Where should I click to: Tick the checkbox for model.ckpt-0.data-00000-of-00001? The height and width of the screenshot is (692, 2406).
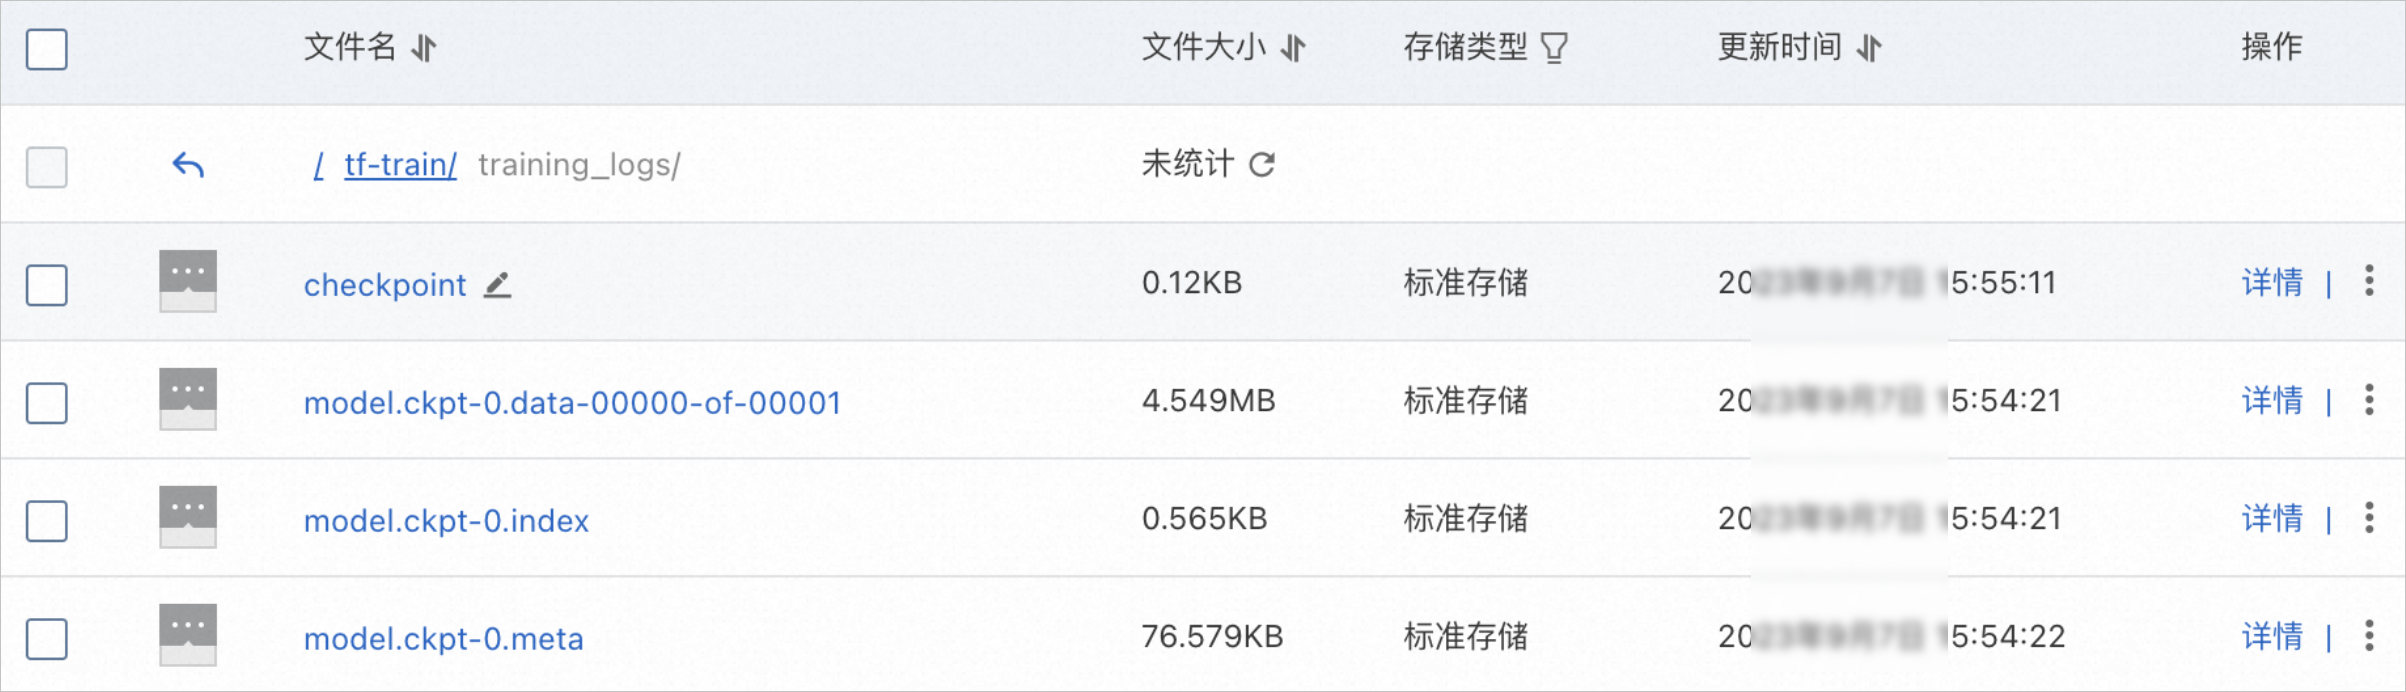(47, 403)
